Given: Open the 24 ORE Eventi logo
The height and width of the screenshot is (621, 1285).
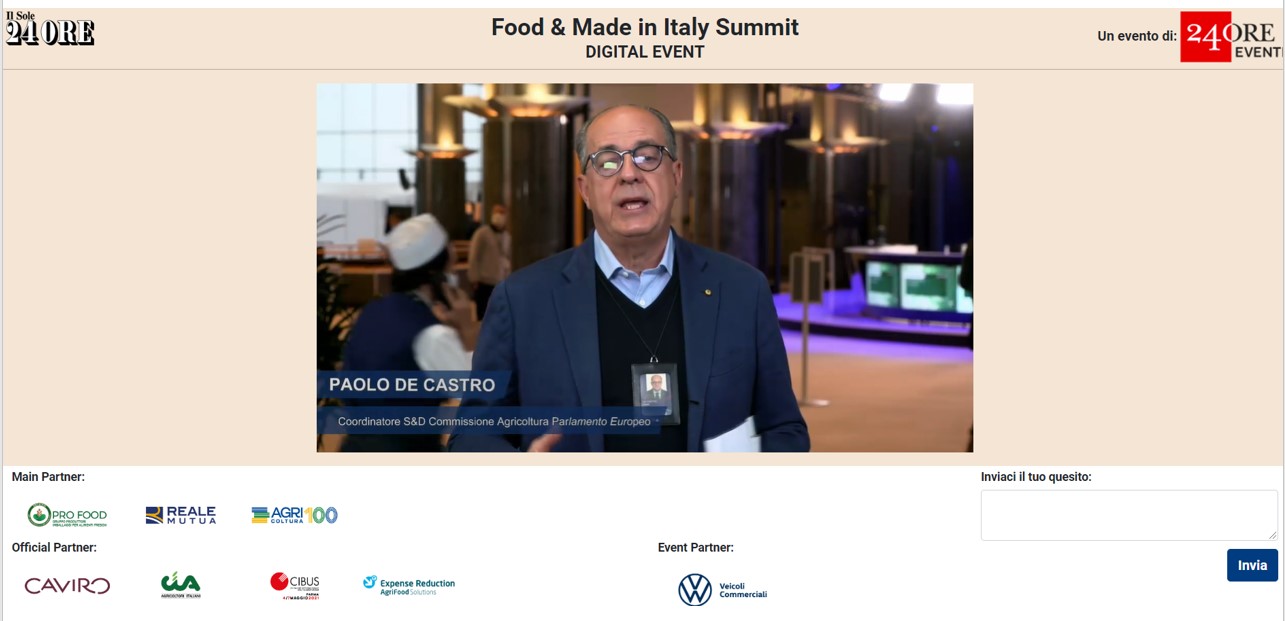Looking at the screenshot, I should 1231,37.
